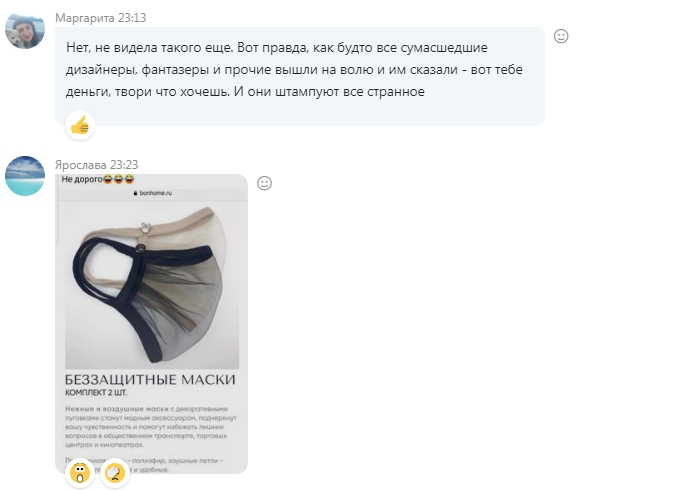Image resolution: width=681 pixels, height=491 pixels.
Task: Click the bonhome.ru address in the screenshot
Action: (x=155, y=193)
